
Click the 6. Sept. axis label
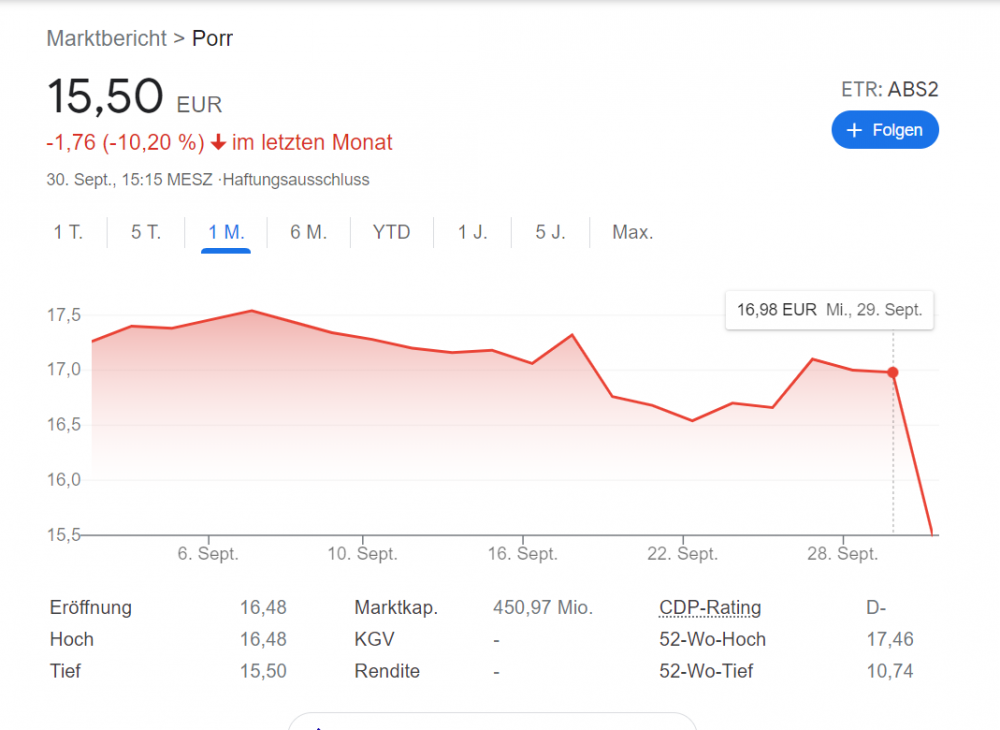pyautogui.click(x=208, y=553)
